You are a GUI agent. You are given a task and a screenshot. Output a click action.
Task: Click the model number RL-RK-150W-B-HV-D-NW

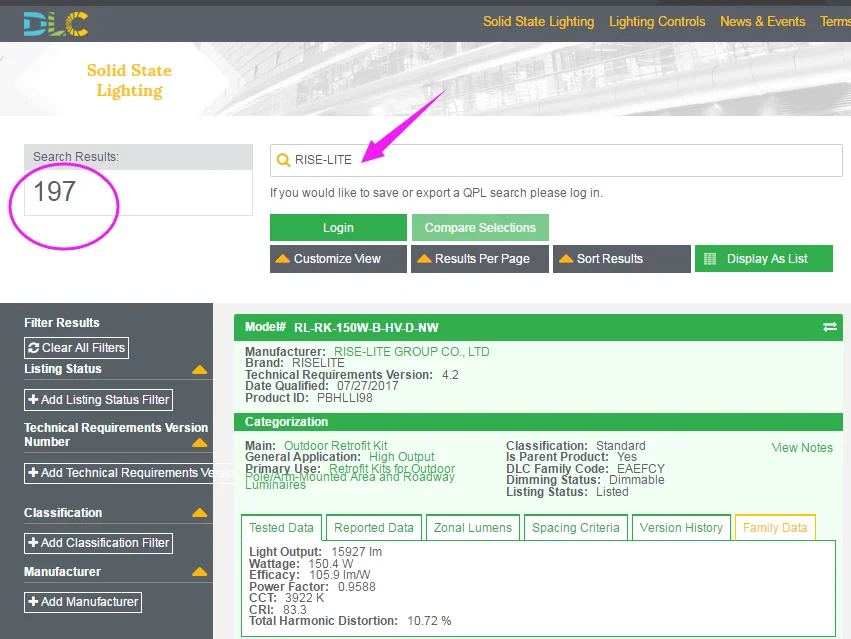point(366,328)
